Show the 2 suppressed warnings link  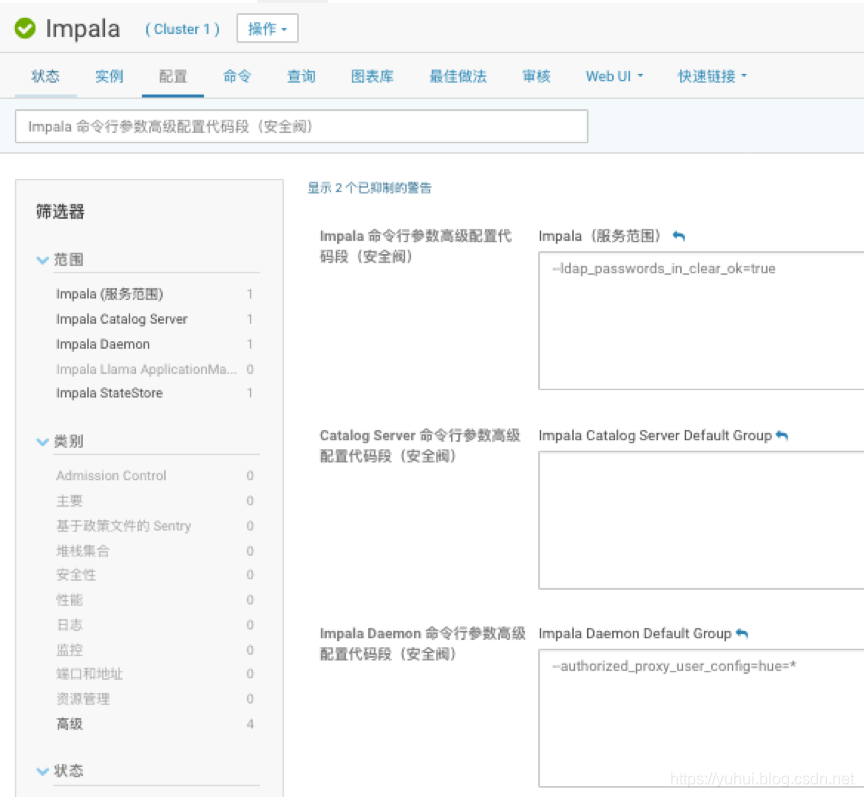(x=369, y=188)
